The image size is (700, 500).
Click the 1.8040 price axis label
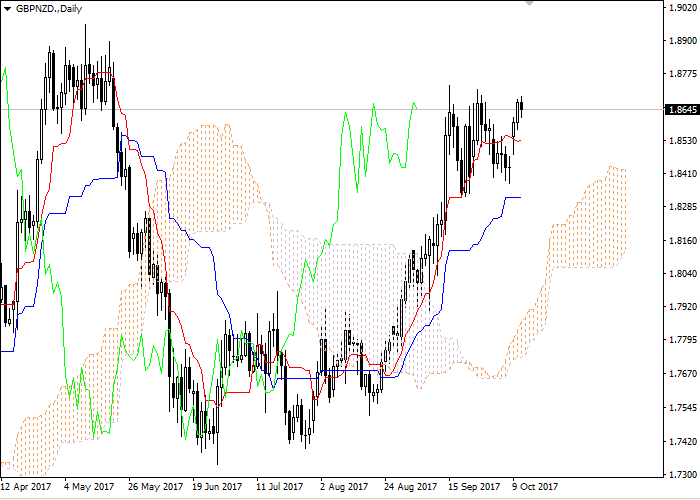coord(683,274)
